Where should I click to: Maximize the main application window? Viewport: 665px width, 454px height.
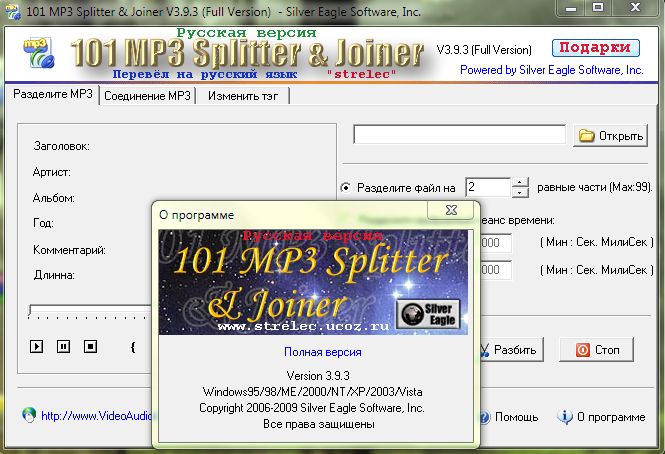598,8
